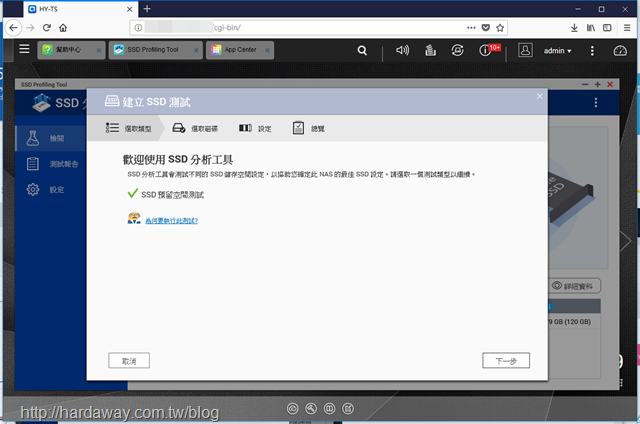The image size is (640, 424).
Task: Switch to the App Center taskbar tab
Action: tap(240, 50)
